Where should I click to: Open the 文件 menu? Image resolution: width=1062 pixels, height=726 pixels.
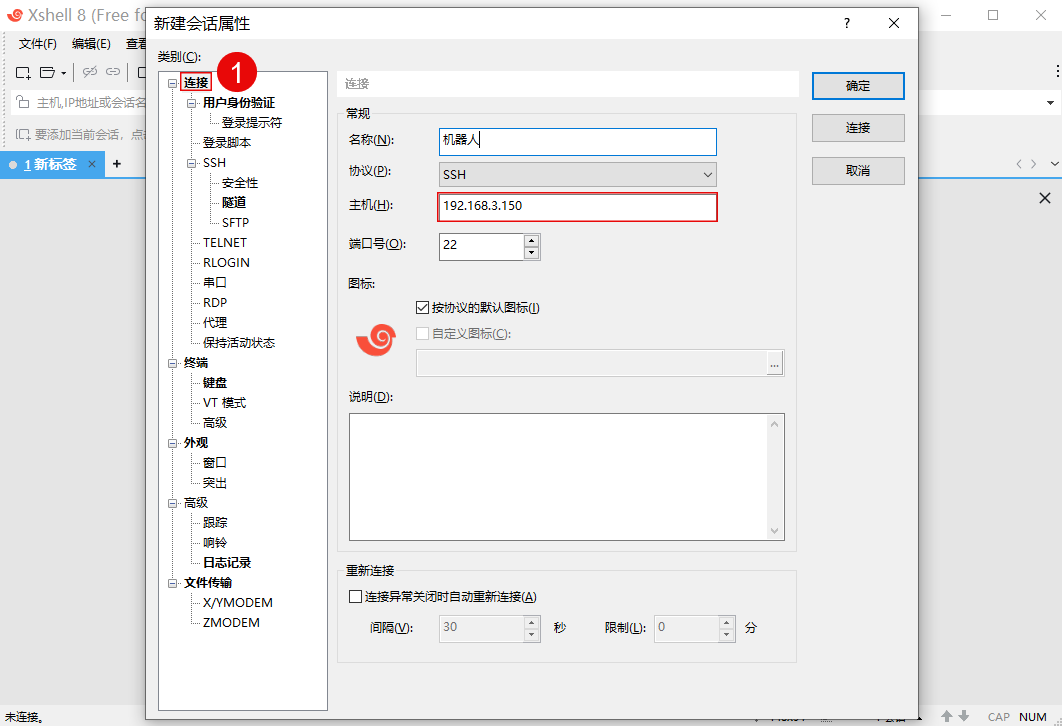point(38,44)
